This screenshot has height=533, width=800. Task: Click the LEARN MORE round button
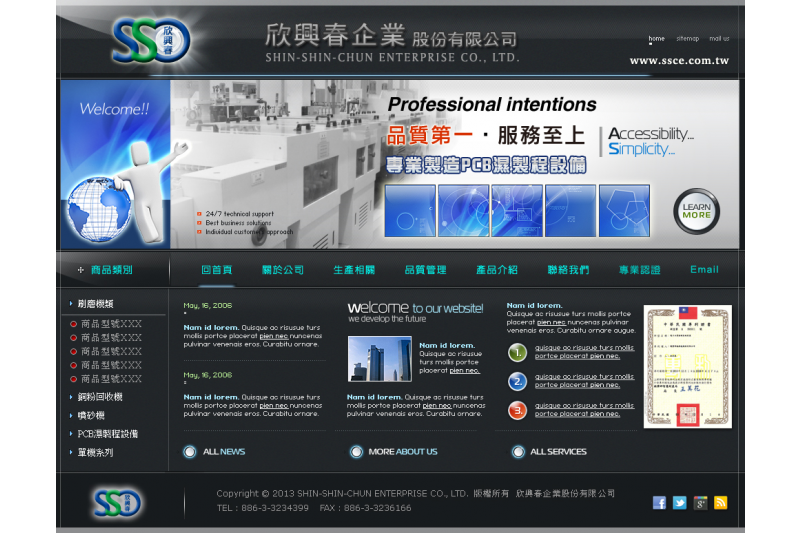696,211
